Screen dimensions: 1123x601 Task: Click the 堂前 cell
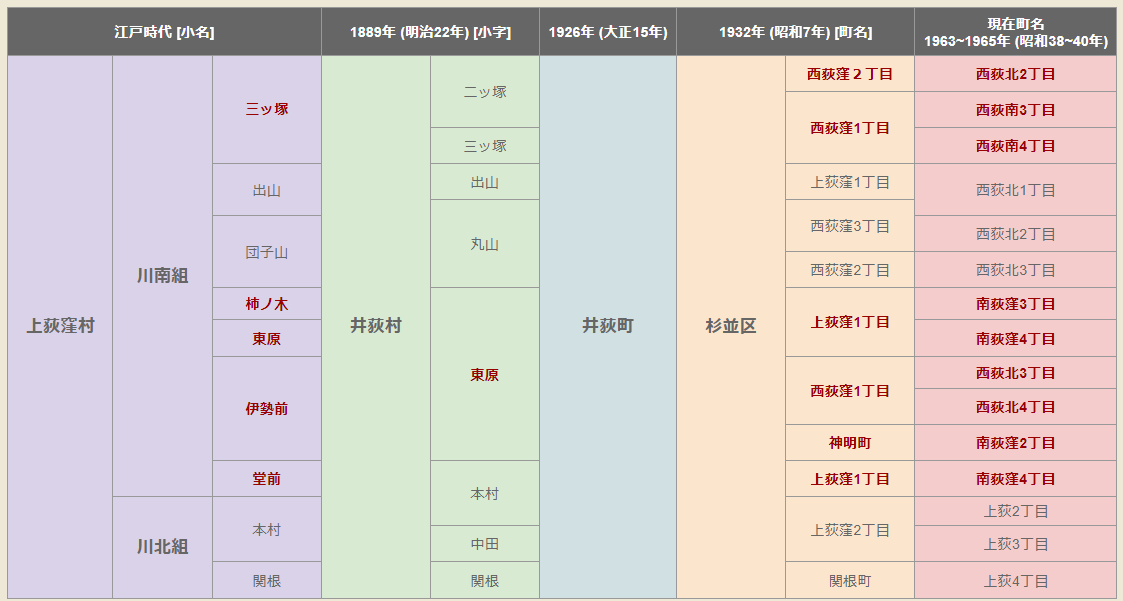(267, 479)
